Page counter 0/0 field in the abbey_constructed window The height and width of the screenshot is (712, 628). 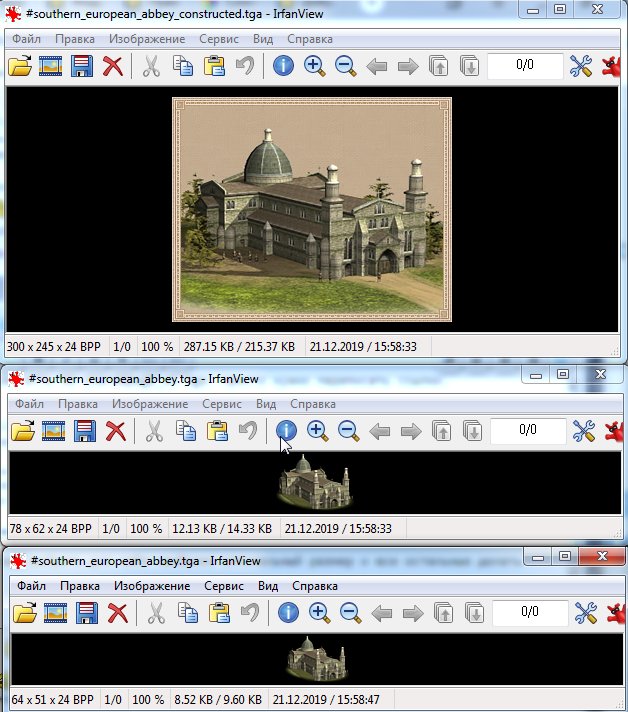coord(525,65)
